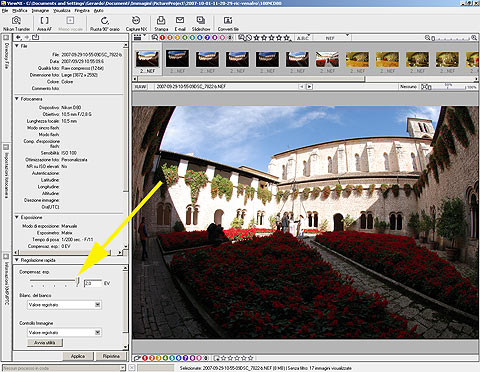The image size is (480, 372).
Task: Open the Finestra menu
Action: coord(82,10)
